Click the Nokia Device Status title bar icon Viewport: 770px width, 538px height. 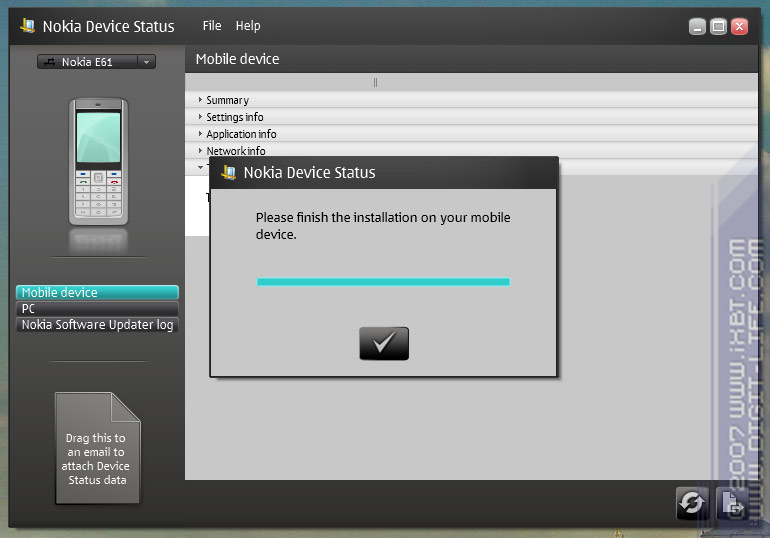coord(28,26)
